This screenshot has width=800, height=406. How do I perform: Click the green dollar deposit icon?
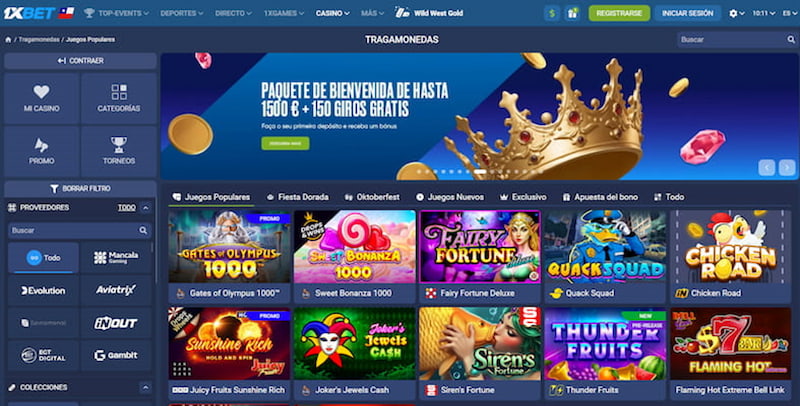552,13
